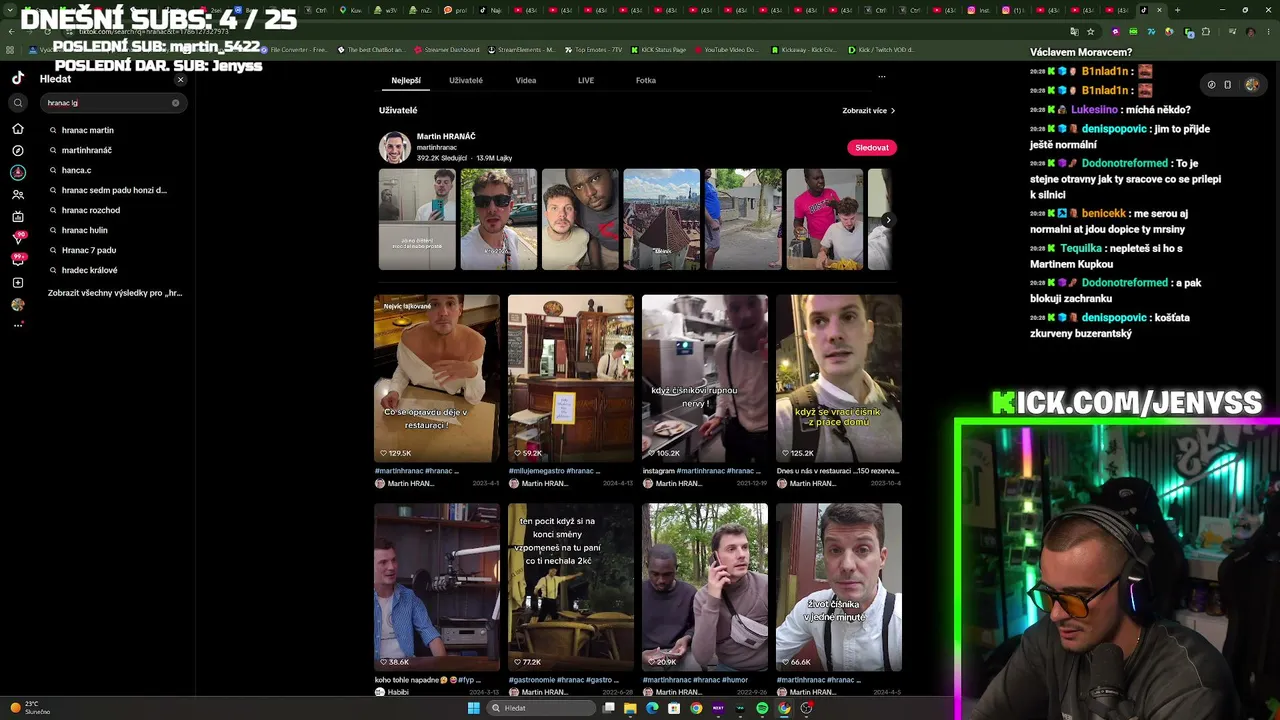Viewport: 1280px width, 720px height.
Task: Click the sidebar search magnifier icon
Action: pos(18,102)
